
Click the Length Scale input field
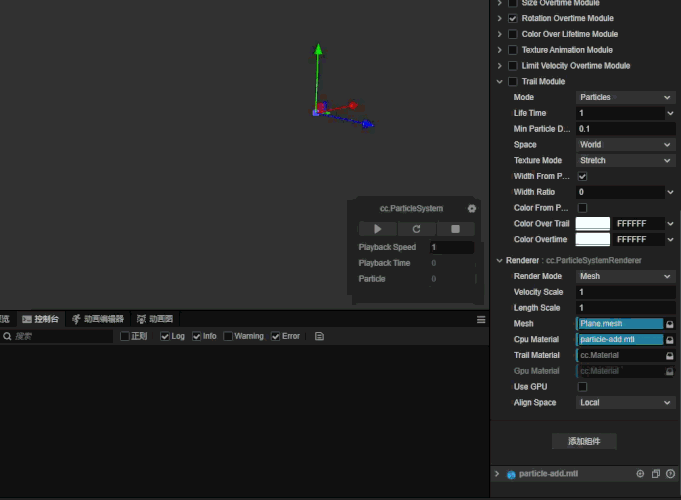pos(625,308)
